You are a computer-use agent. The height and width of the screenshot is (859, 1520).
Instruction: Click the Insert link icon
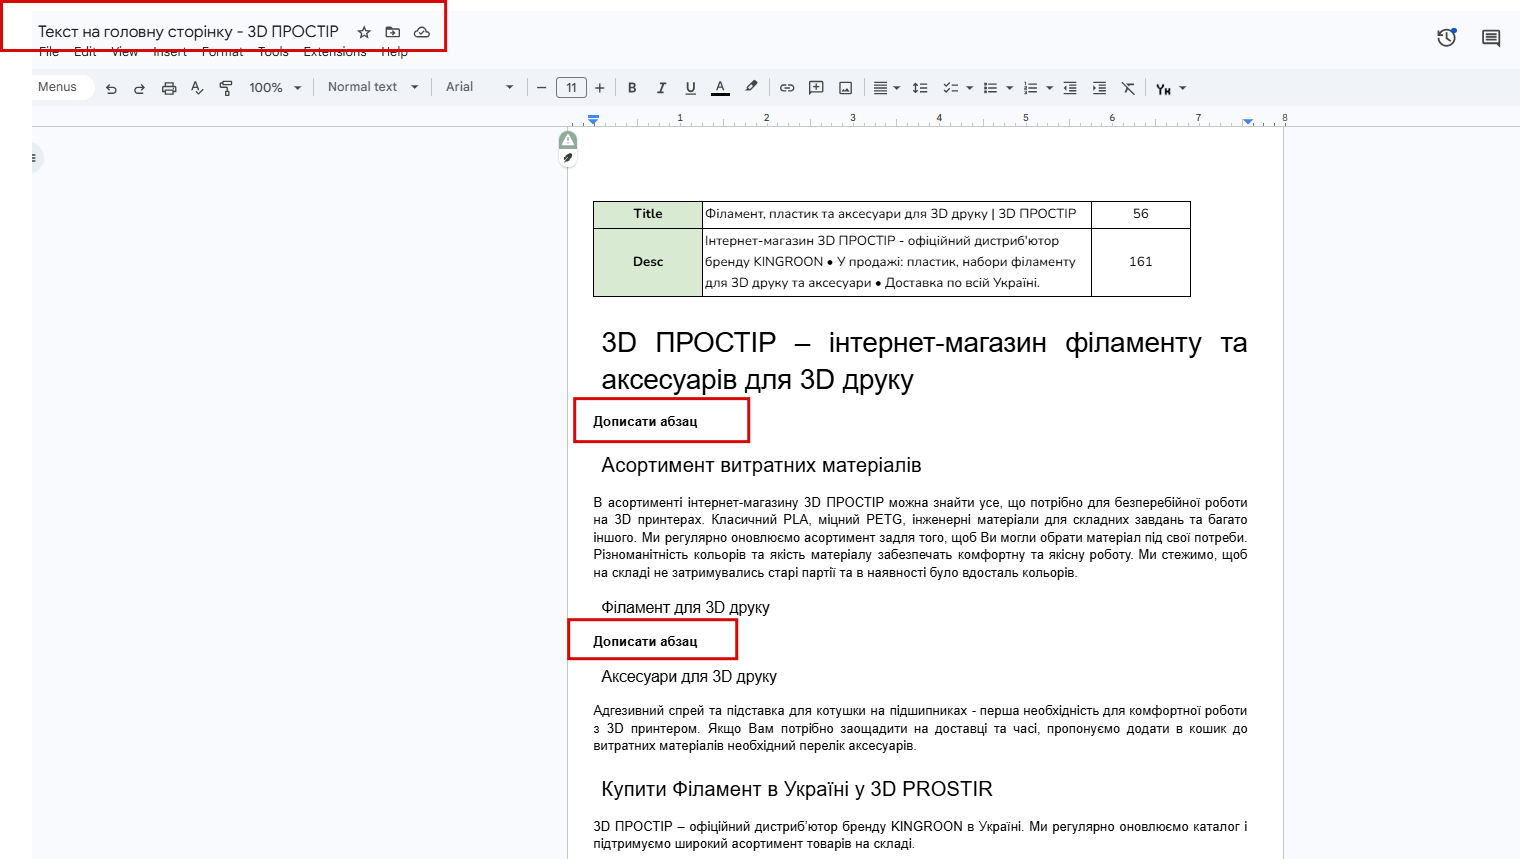click(x=787, y=88)
